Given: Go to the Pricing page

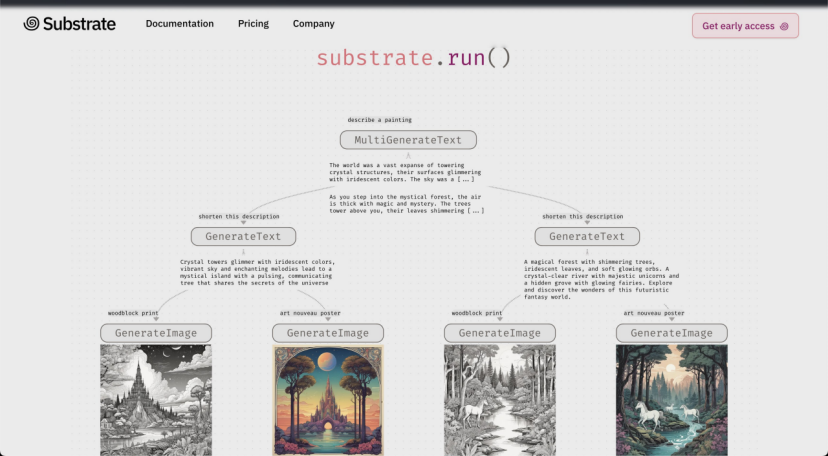Looking at the screenshot, I should pyautogui.click(x=253, y=24).
